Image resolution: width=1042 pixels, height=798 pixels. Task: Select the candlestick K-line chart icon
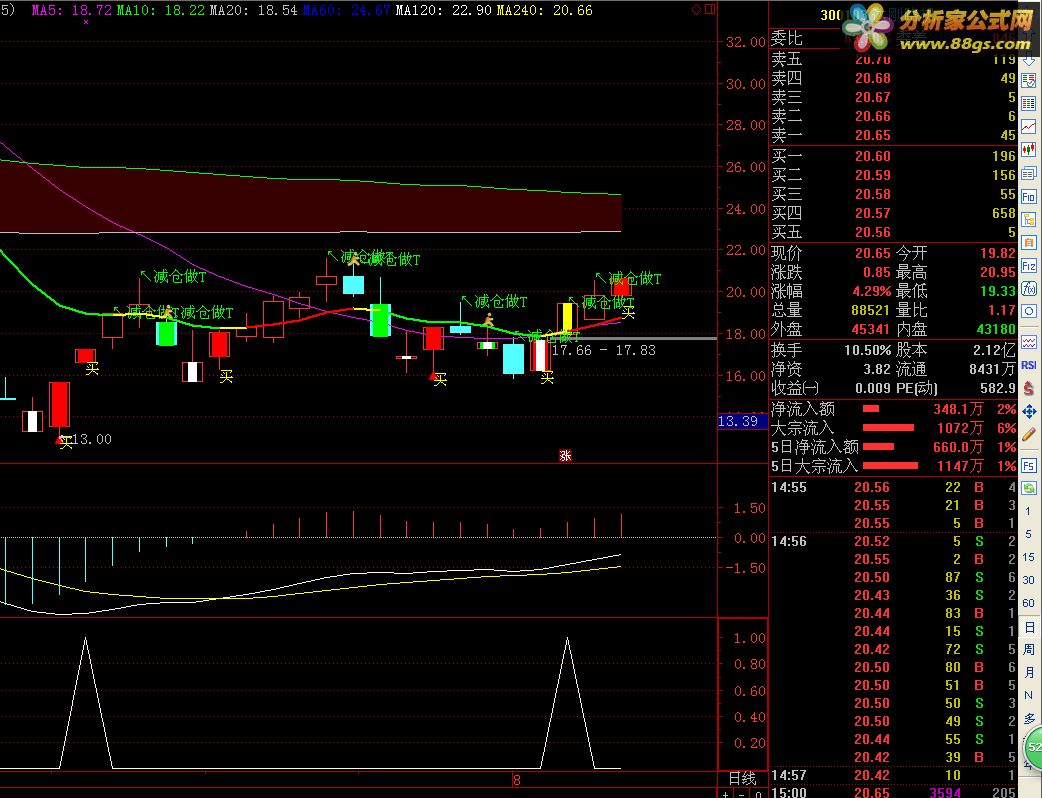[x=1029, y=150]
